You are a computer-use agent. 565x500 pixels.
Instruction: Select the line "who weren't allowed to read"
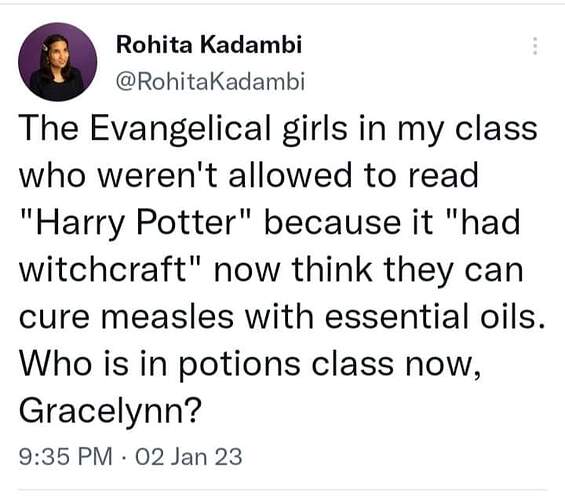[x=249, y=175]
